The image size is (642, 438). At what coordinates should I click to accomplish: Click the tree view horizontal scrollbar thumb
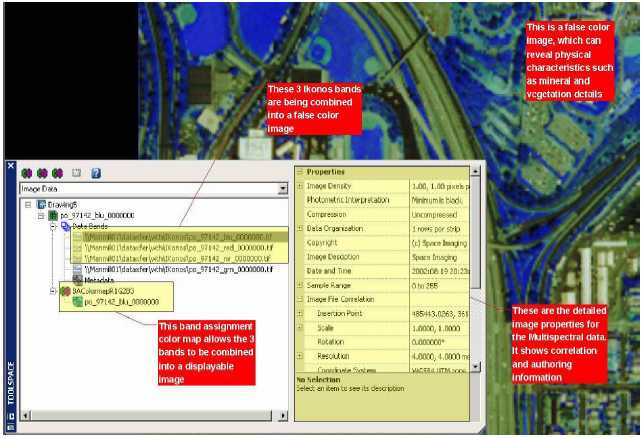click(x=151, y=416)
